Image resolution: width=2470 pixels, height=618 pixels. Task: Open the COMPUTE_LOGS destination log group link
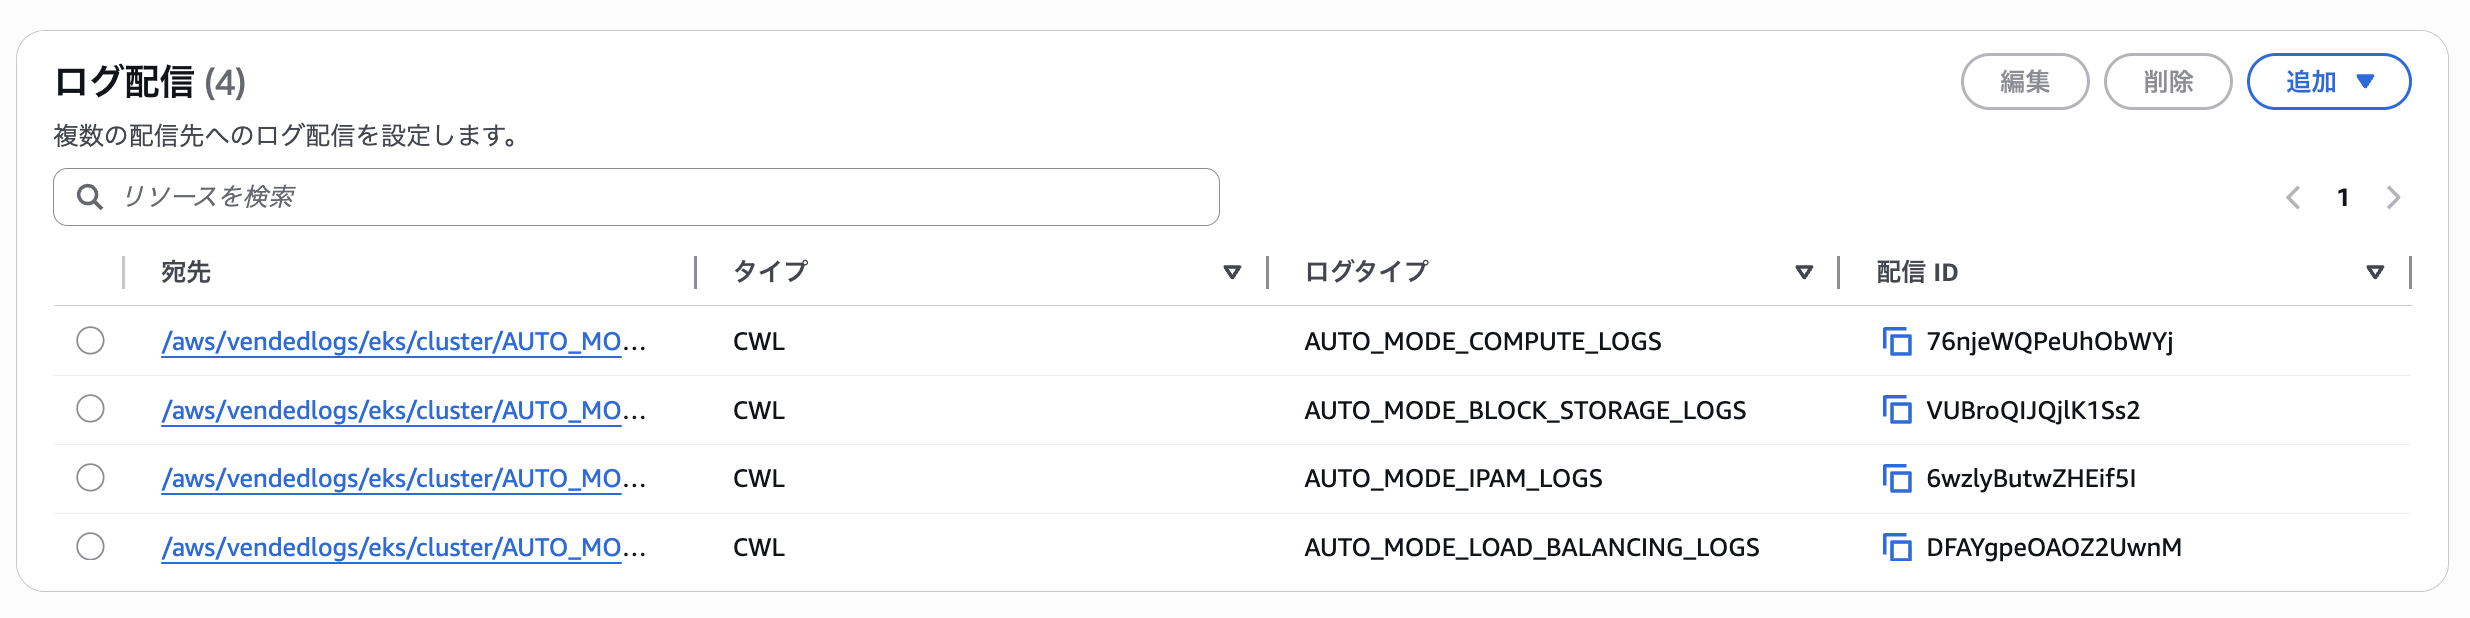403,342
